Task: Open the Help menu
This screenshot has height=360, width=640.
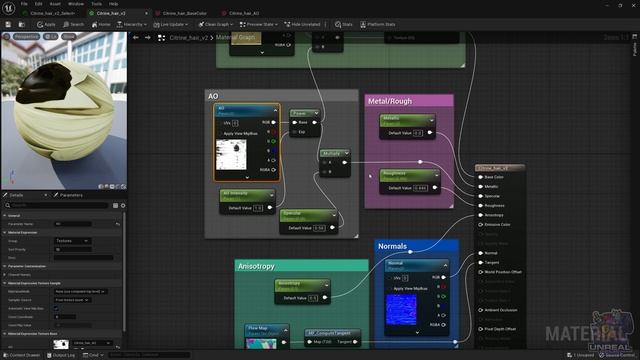Action: pyautogui.click(x=113, y=4)
